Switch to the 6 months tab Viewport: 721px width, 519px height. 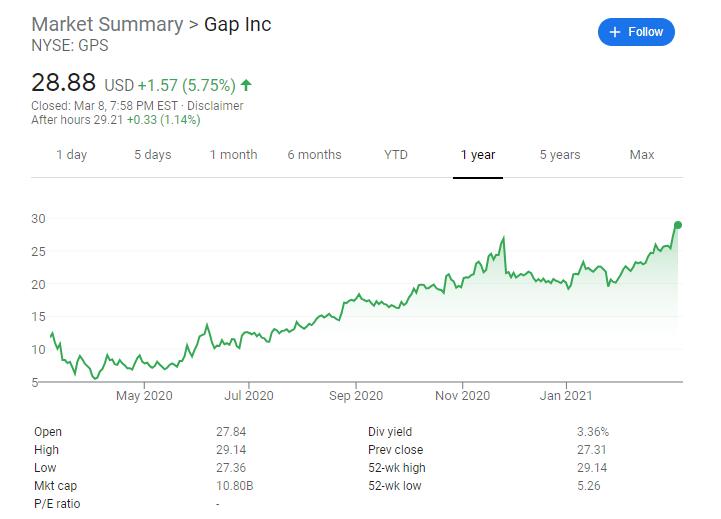click(314, 155)
